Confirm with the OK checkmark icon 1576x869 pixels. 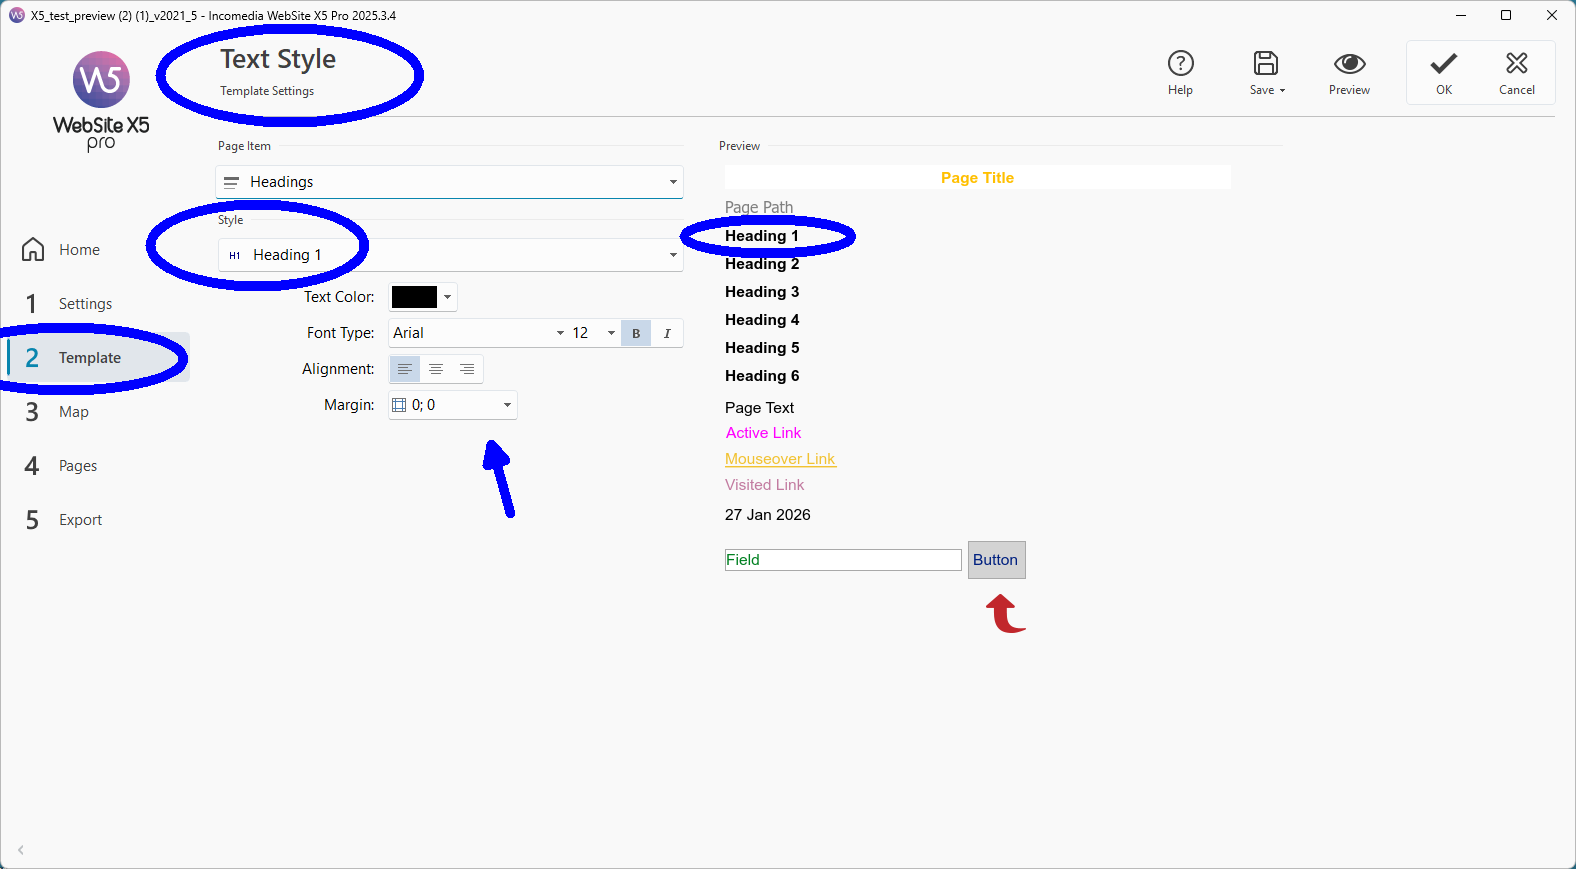click(x=1443, y=64)
